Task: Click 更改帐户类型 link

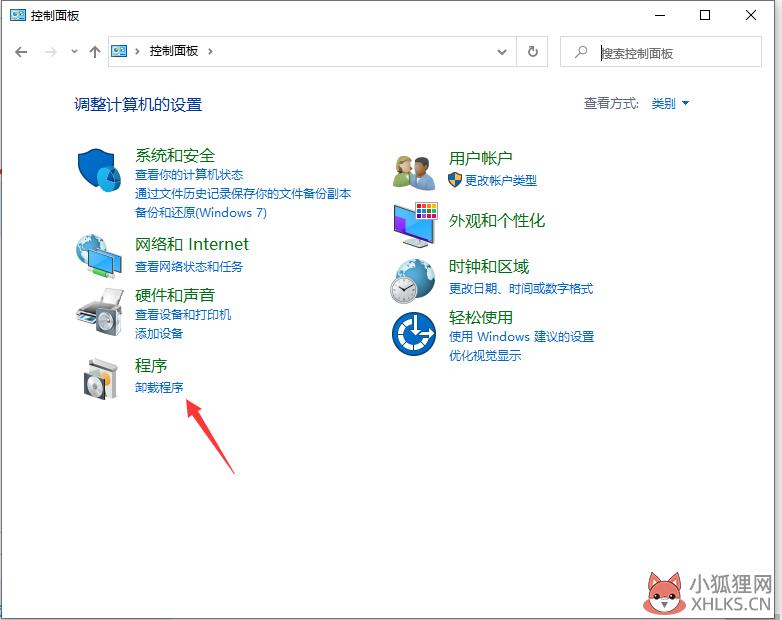Action: pyautogui.click(x=501, y=181)
